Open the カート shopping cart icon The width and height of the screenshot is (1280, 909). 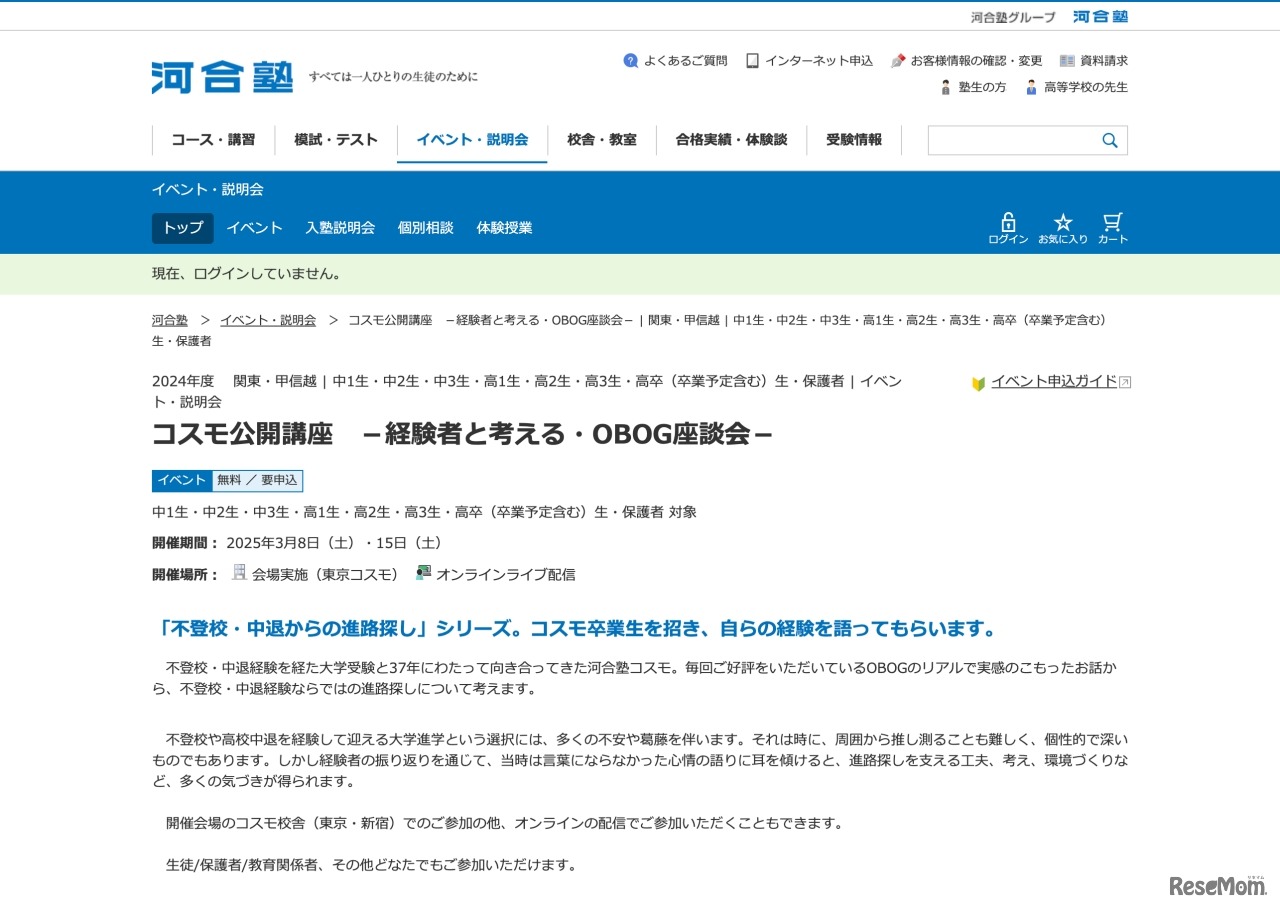1113,222
